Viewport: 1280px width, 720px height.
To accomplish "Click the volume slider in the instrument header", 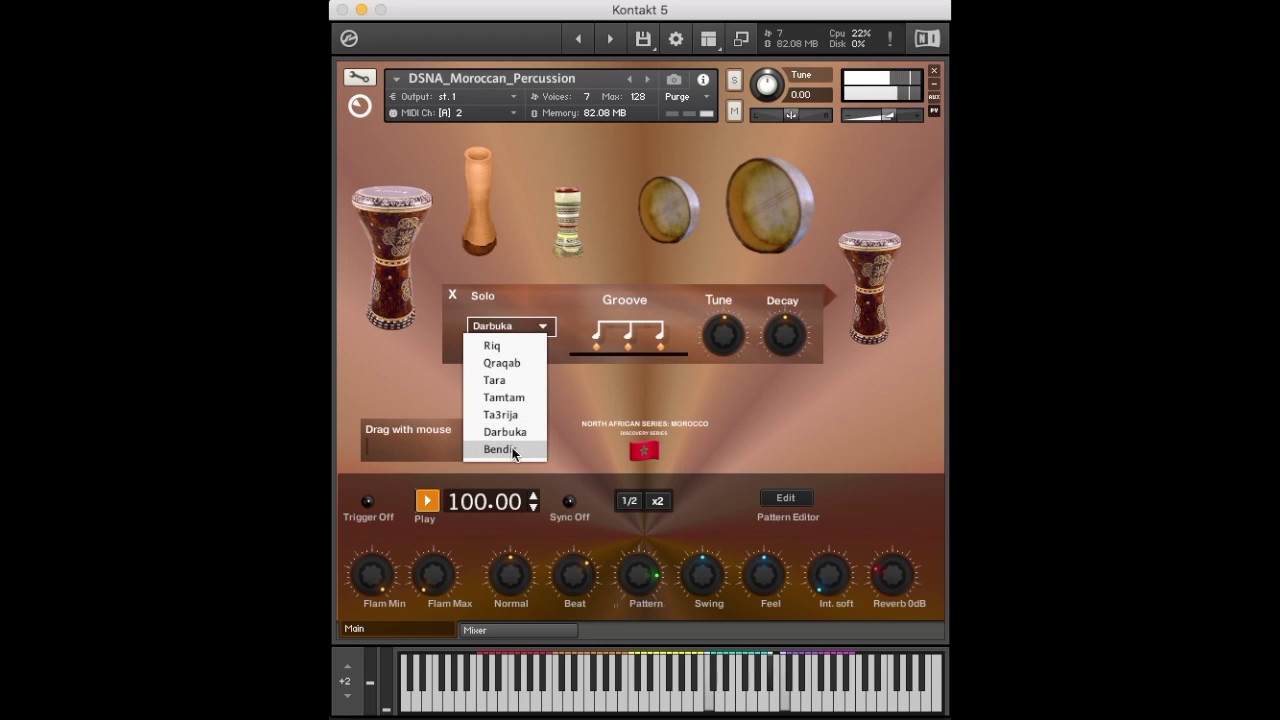I will click(x=881, y=116).
